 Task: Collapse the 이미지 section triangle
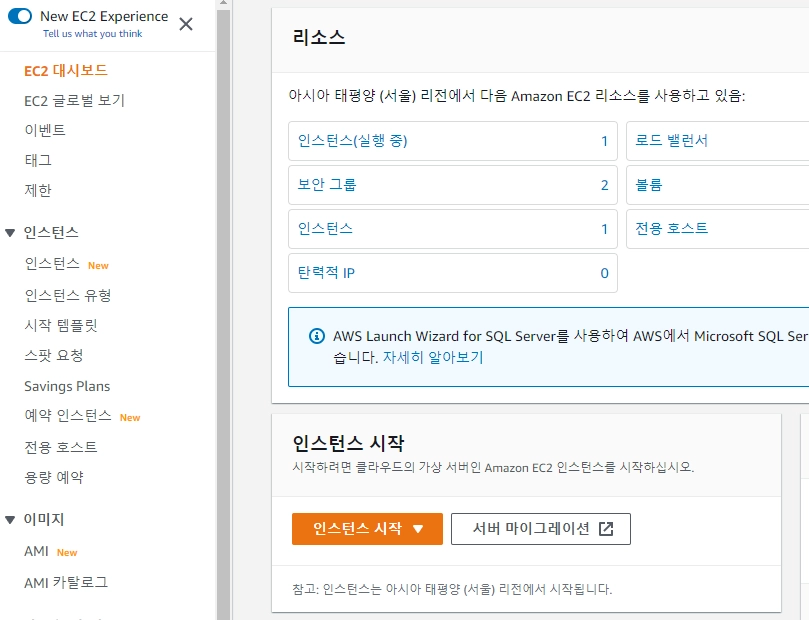click(x=10, y=519)
